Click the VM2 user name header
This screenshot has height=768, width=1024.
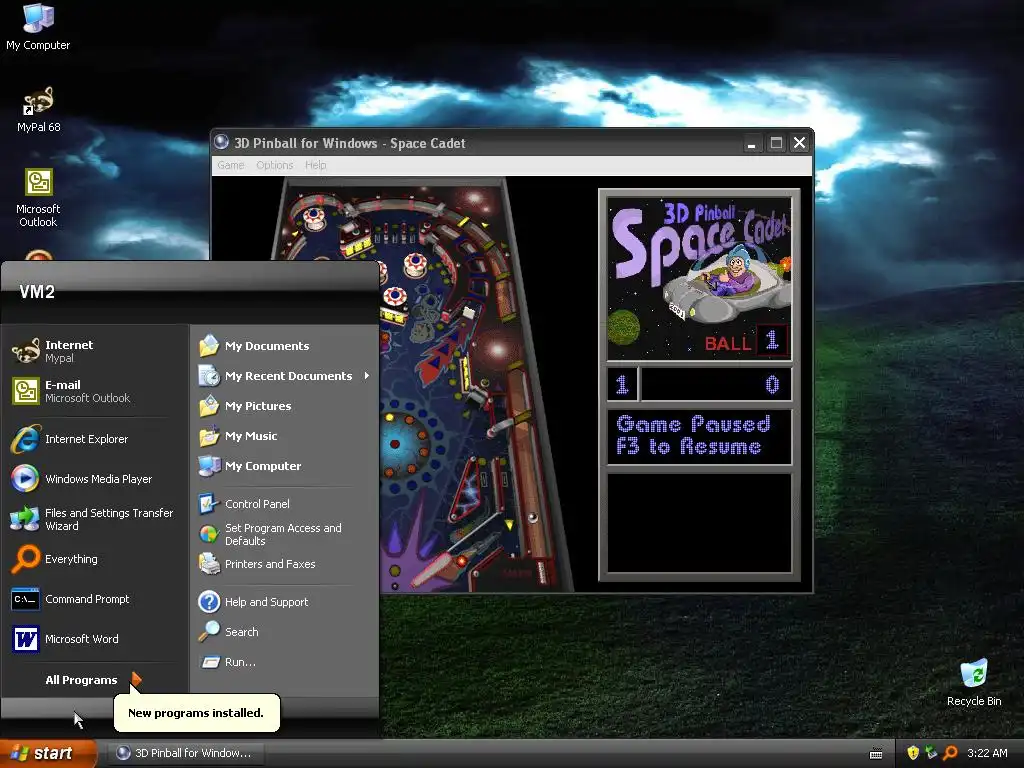pyautogui.click(x=37, y=292)
